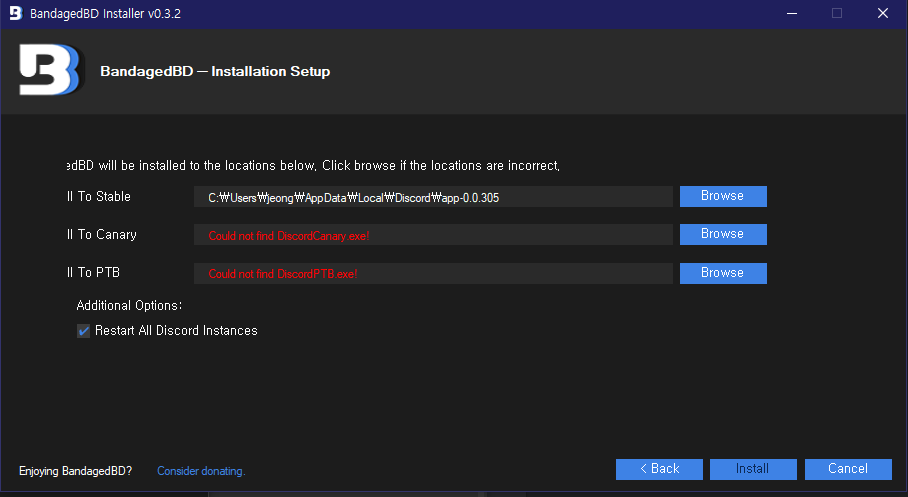908x497 pixels.
Task: Minimize the installer window
Action: click(x=792, y=13)
